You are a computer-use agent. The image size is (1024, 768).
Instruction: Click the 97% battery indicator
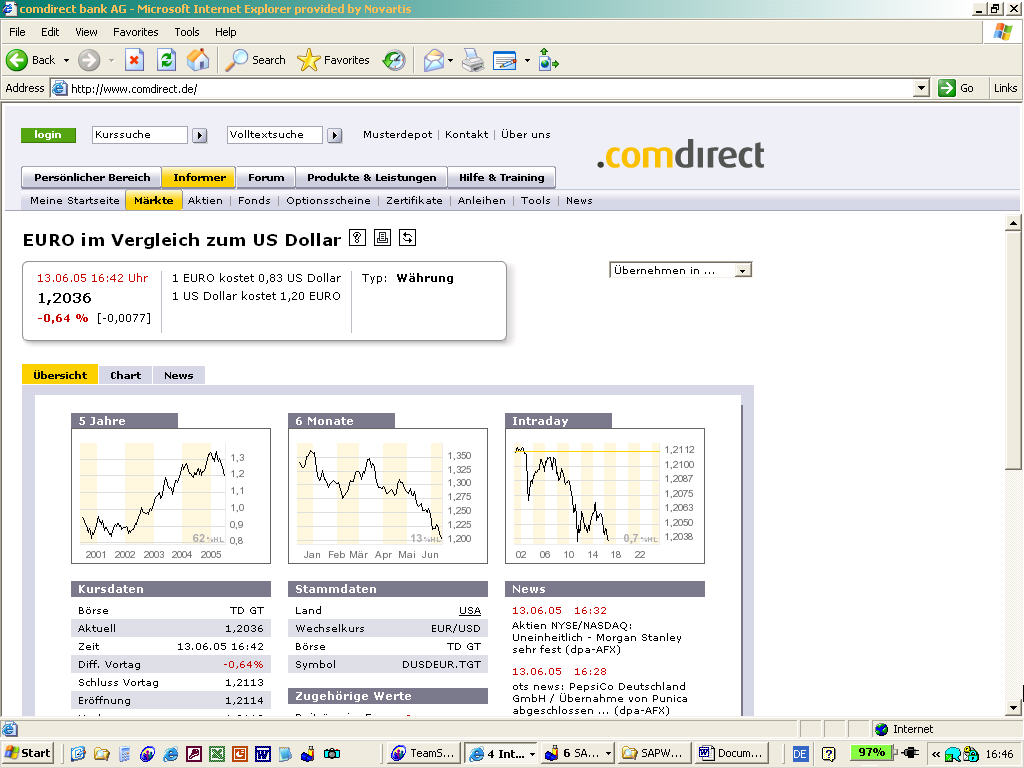coord(871,753)
